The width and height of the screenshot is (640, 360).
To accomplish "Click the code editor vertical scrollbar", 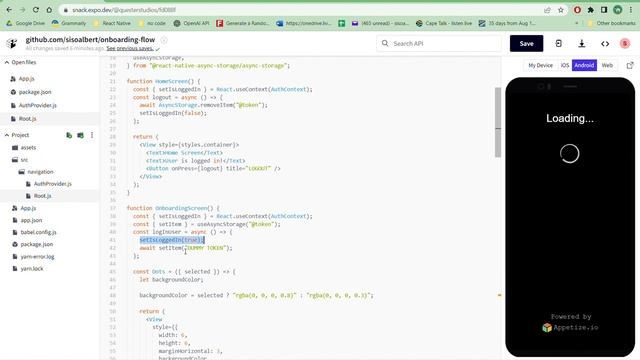I will point(498,122).
